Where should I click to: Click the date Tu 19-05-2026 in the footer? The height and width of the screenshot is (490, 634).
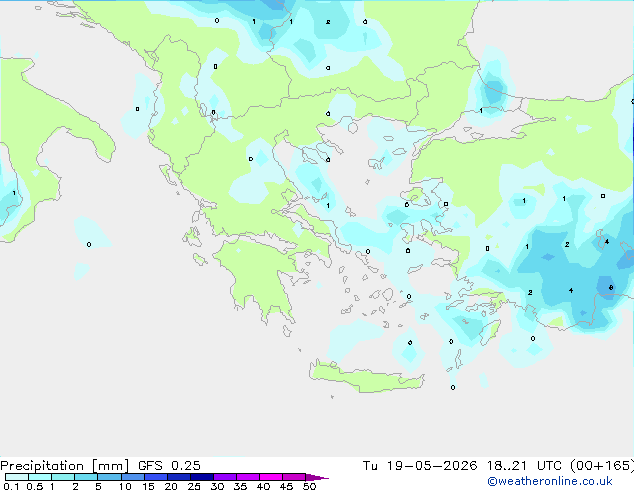click(x=420, y=466)
